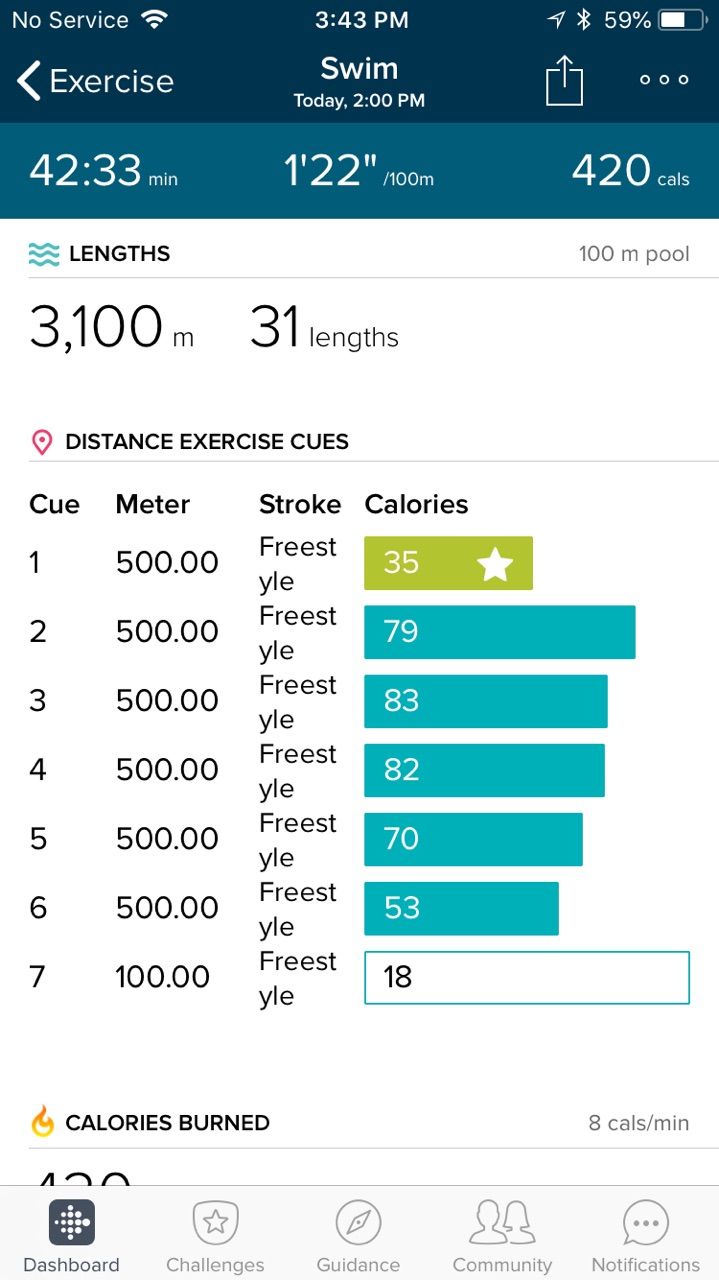Switch to the Challenges tab

click(x=215, y=1236)
